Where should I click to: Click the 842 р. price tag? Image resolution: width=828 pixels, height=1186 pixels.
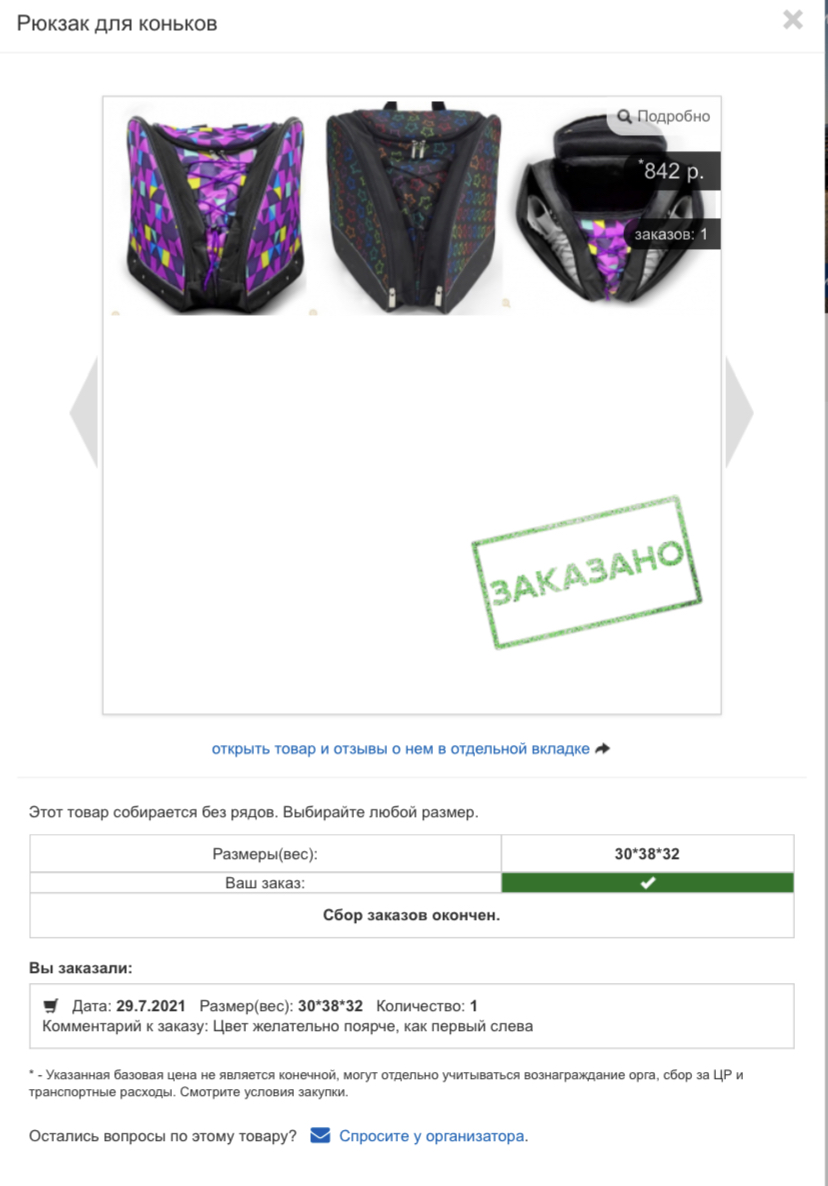point(672,171)
